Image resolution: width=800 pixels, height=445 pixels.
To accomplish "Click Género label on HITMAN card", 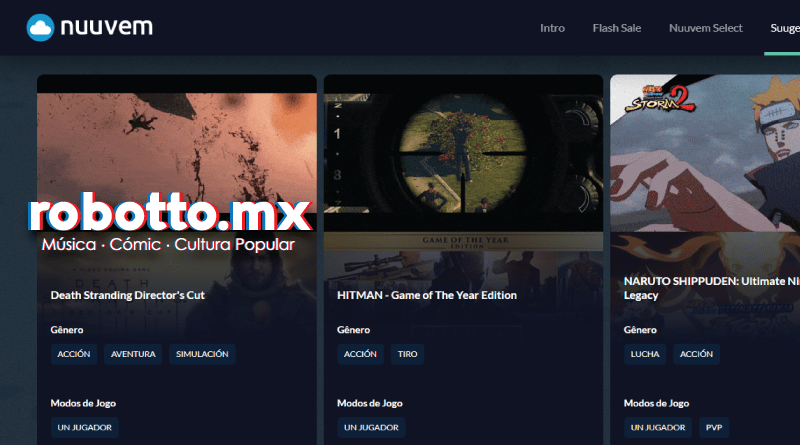I will [354, 330].
